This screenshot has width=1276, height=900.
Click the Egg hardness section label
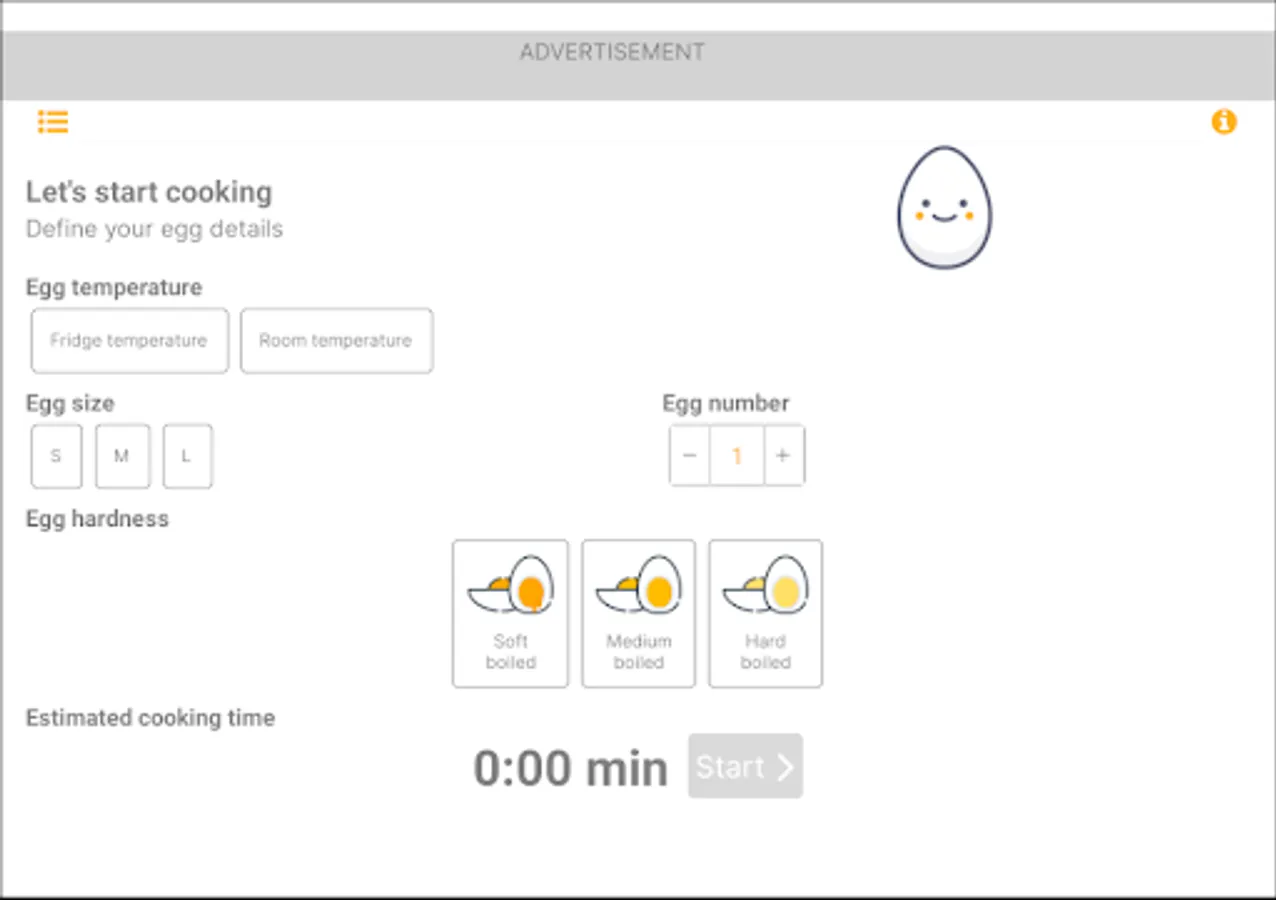[x=96, y=518]
